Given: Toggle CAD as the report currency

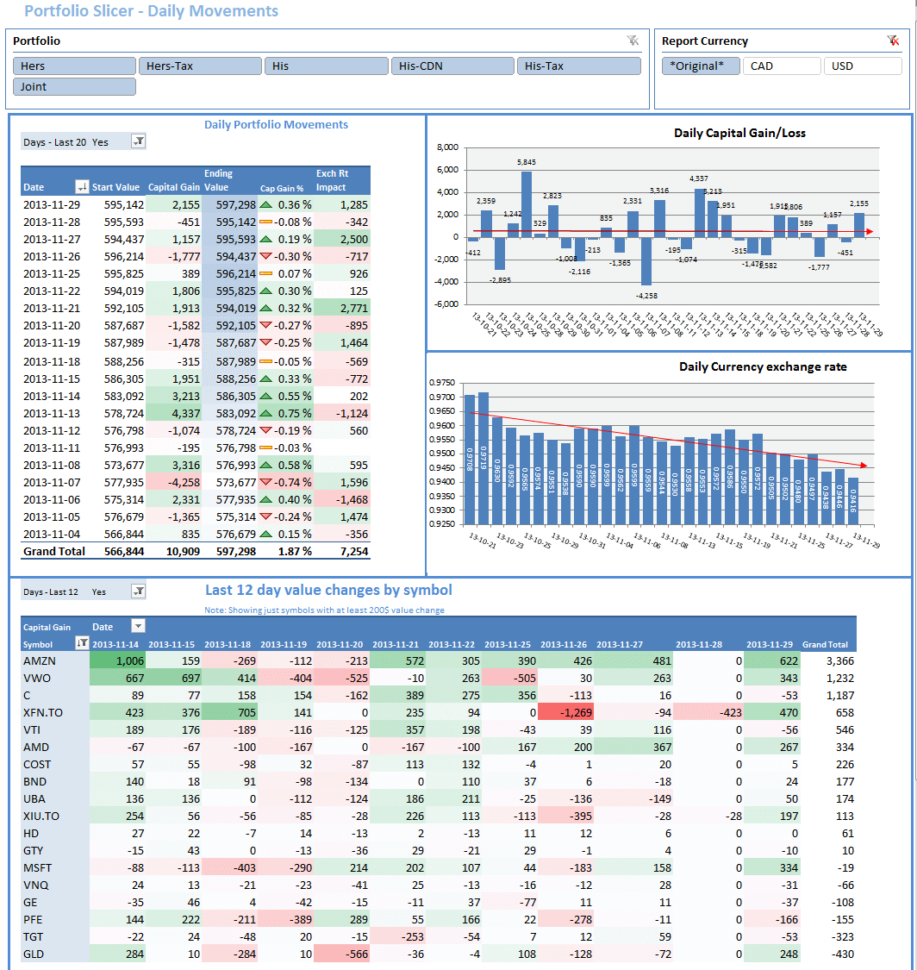Looking at the screenshot, I should pyautogui.click(x=781, y=65).
